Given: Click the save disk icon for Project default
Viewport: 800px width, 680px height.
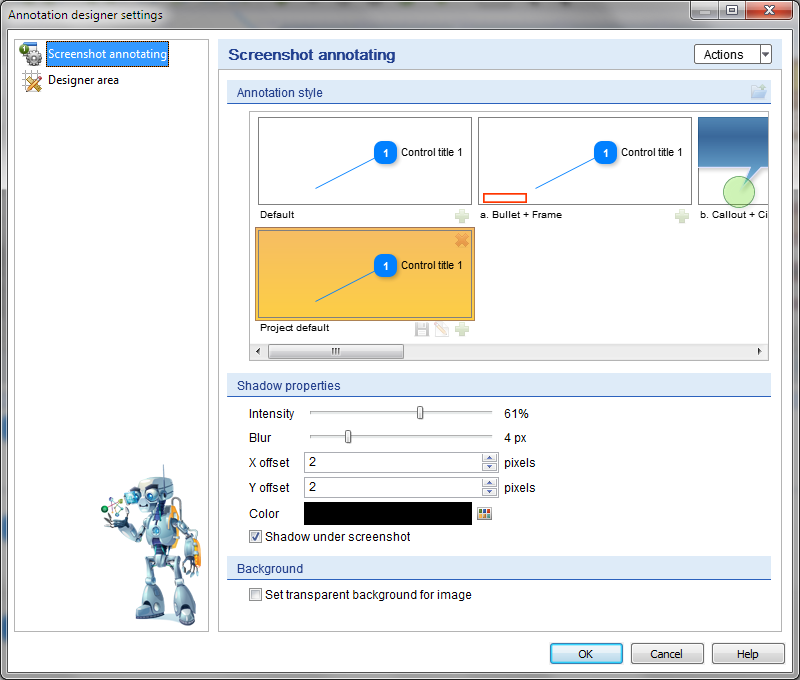Looking at the screenshot, I should (421, 329).
